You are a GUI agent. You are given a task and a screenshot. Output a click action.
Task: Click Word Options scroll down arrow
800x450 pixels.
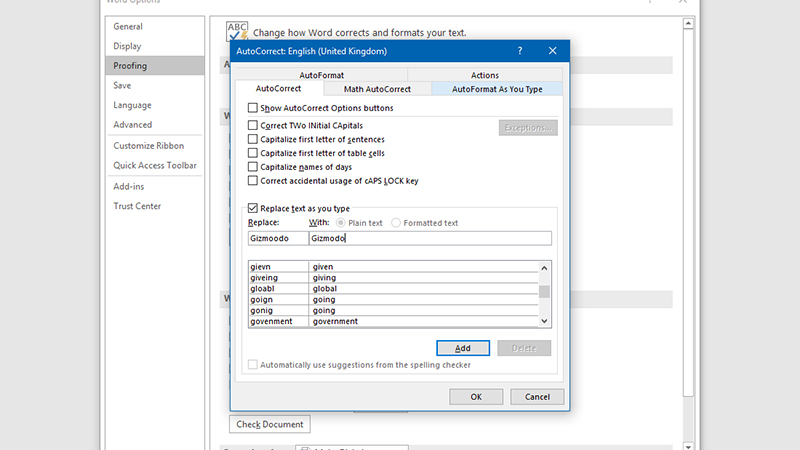pos(688,446)
